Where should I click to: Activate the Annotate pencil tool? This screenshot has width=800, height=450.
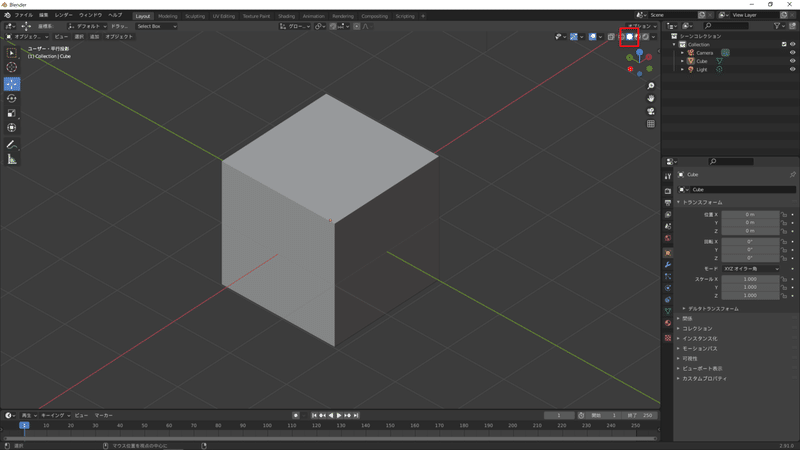[12, 145]
